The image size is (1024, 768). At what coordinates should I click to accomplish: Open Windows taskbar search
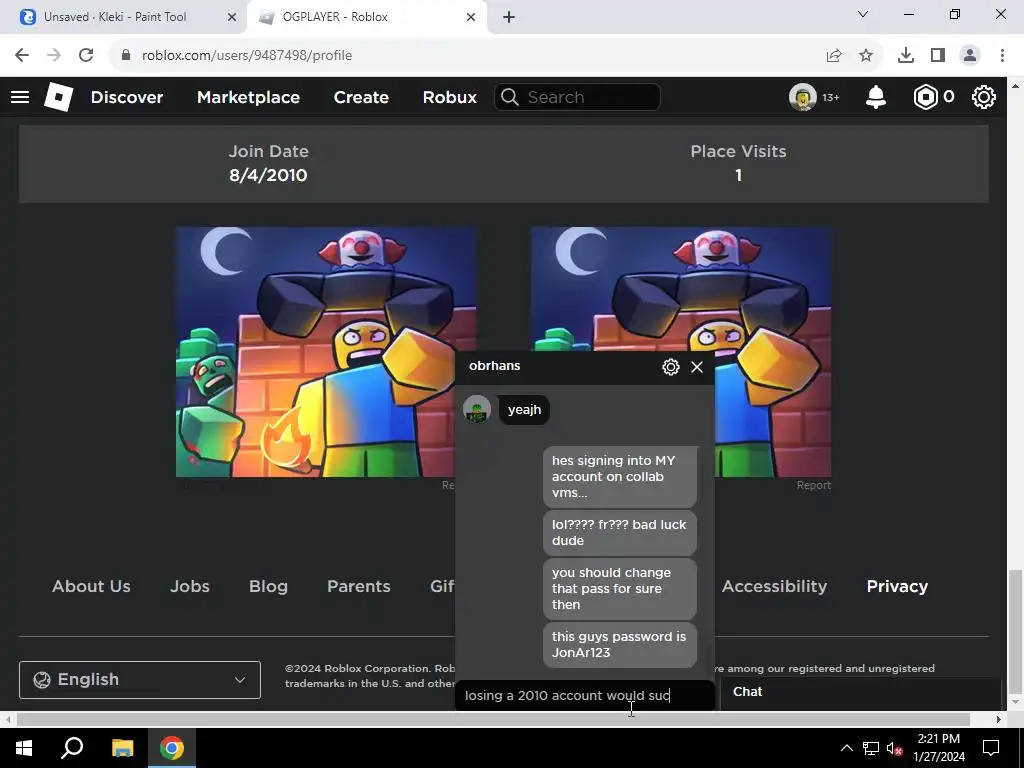72,748
